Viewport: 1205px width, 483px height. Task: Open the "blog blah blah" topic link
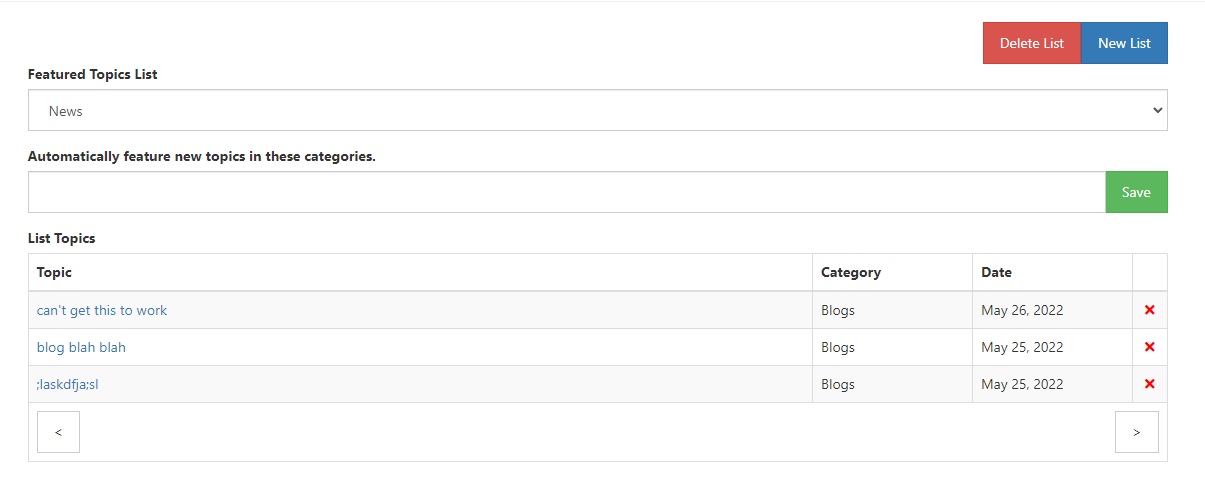click(x=81, y=347)
